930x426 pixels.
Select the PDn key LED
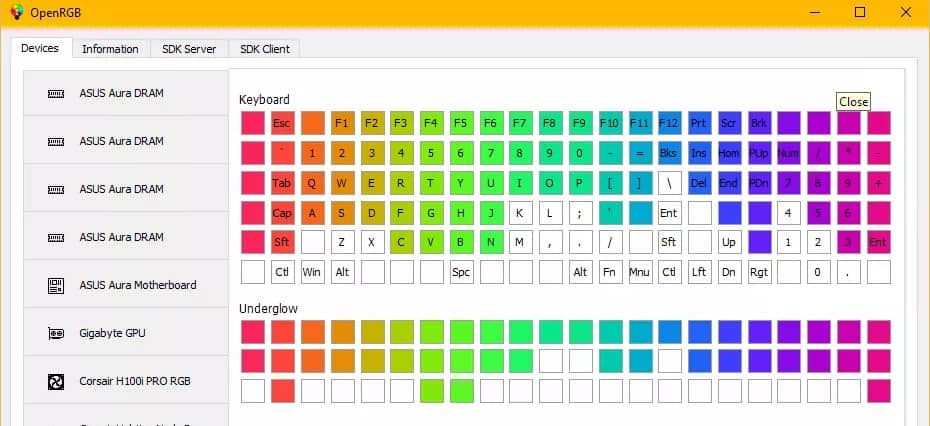759,183
